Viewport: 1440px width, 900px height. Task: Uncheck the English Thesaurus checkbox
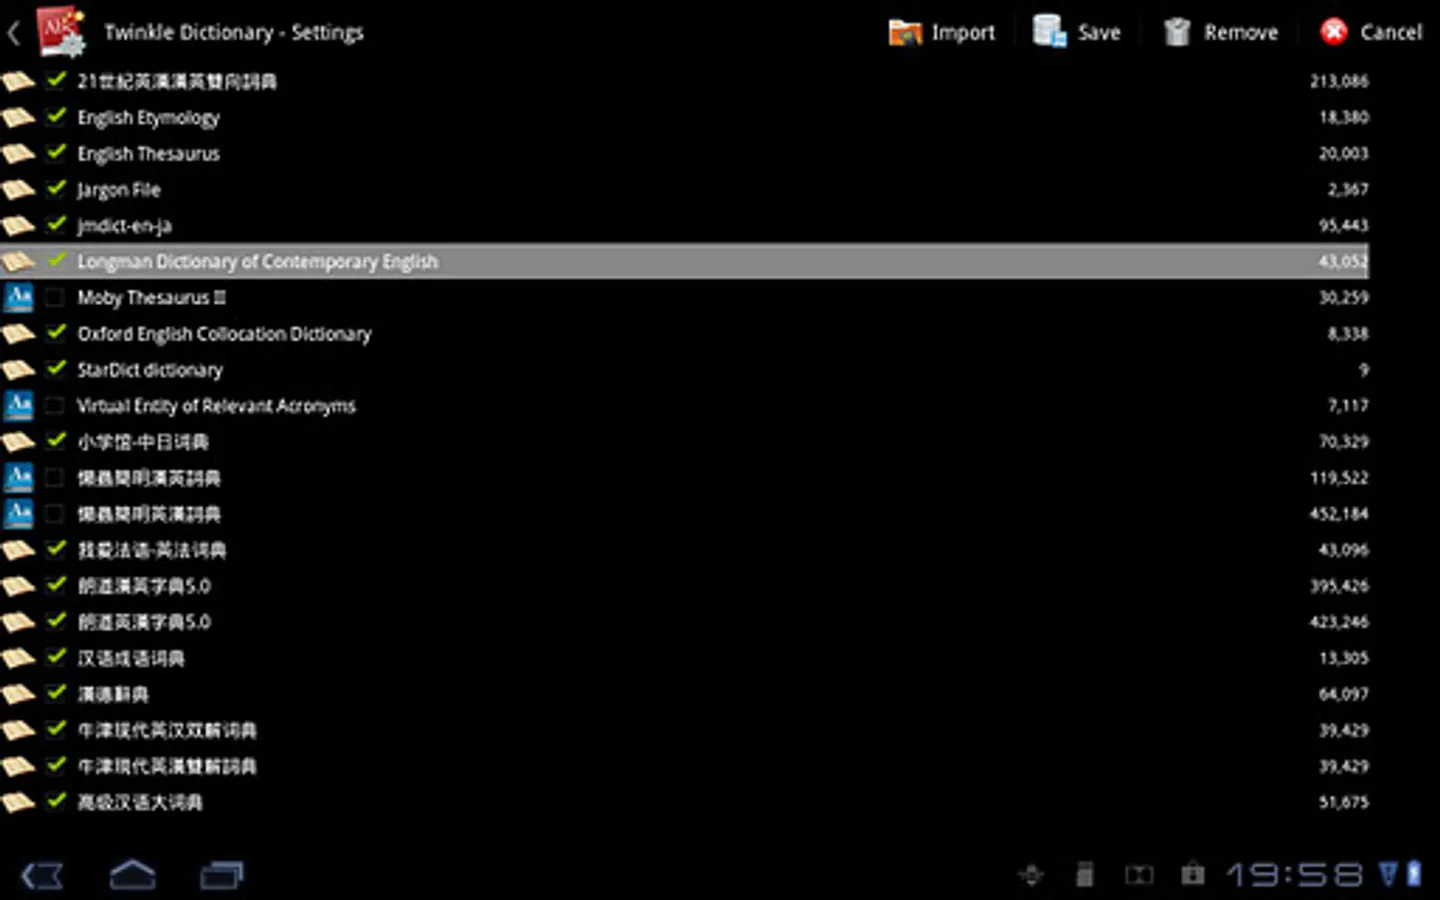click(x=56, y=152)
